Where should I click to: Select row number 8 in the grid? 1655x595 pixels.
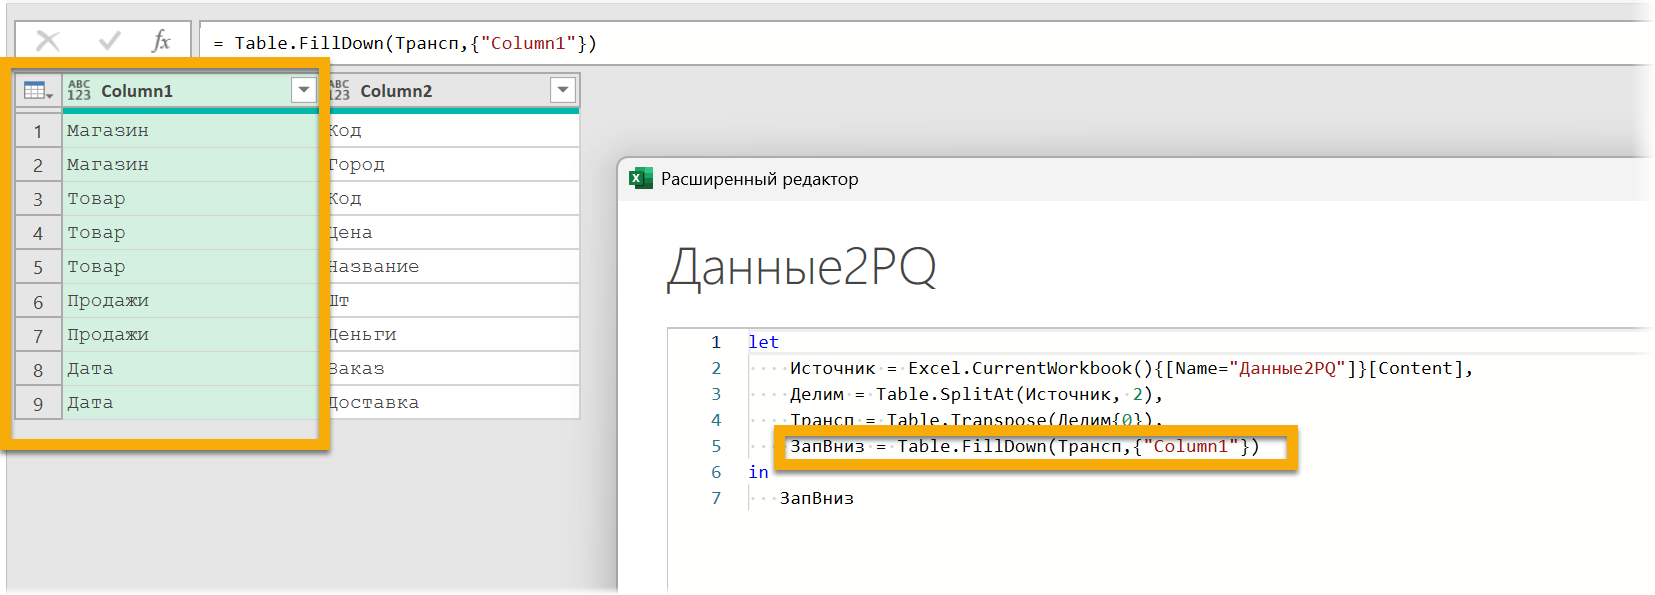click(x=38, y=369)
